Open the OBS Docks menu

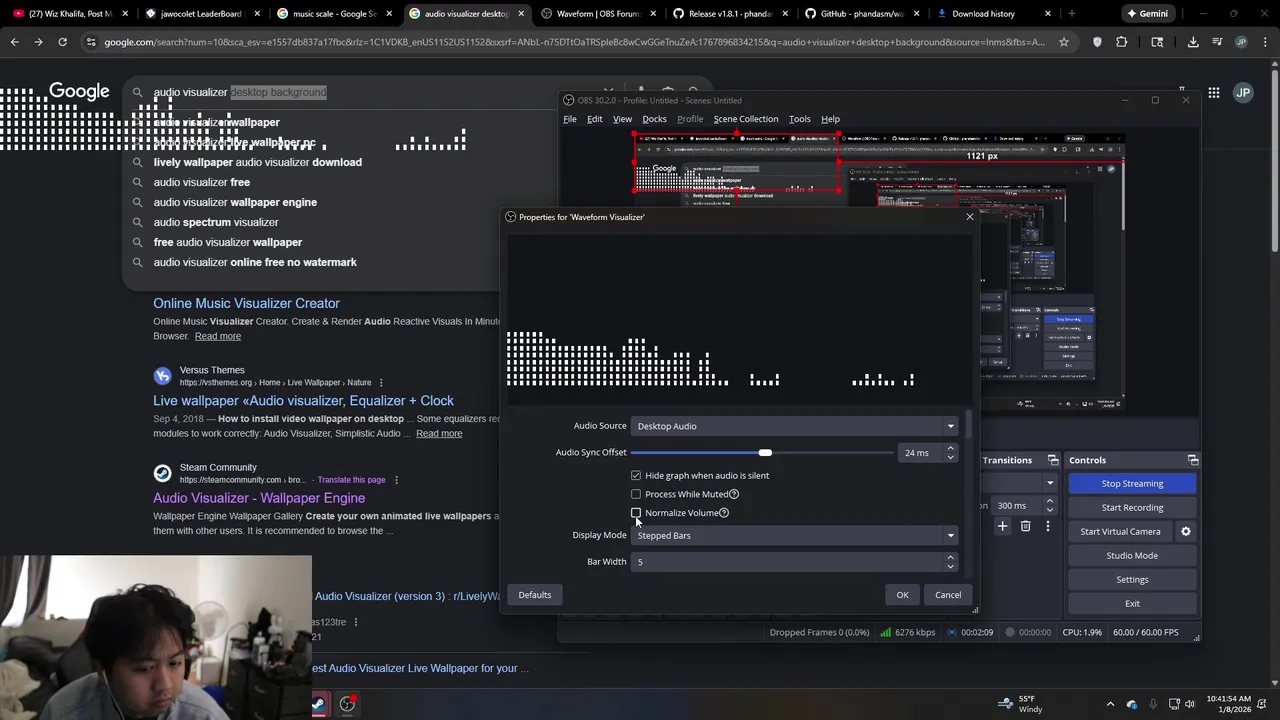click(654, 119)
